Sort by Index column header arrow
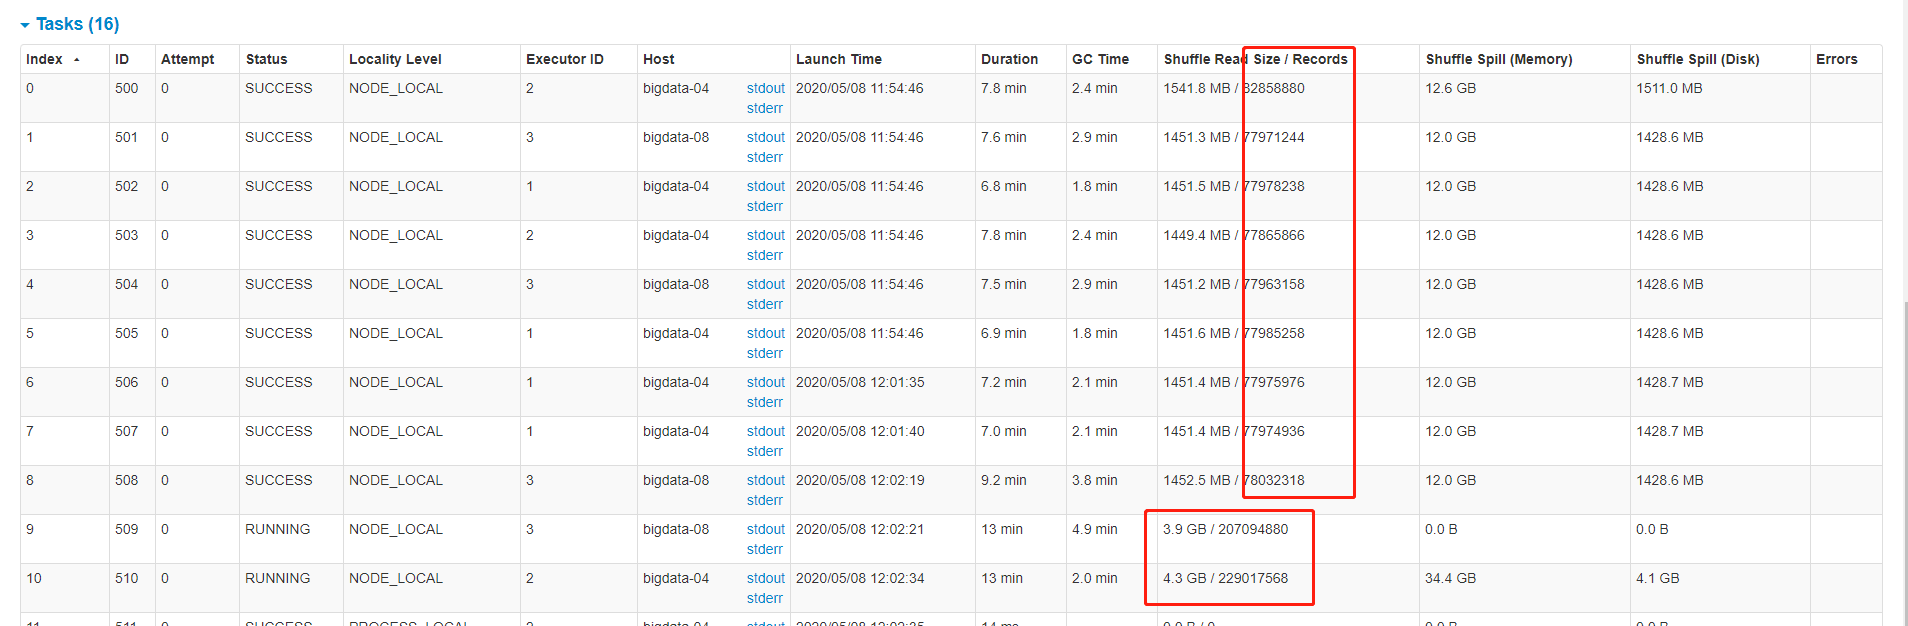 coord(77,60)
